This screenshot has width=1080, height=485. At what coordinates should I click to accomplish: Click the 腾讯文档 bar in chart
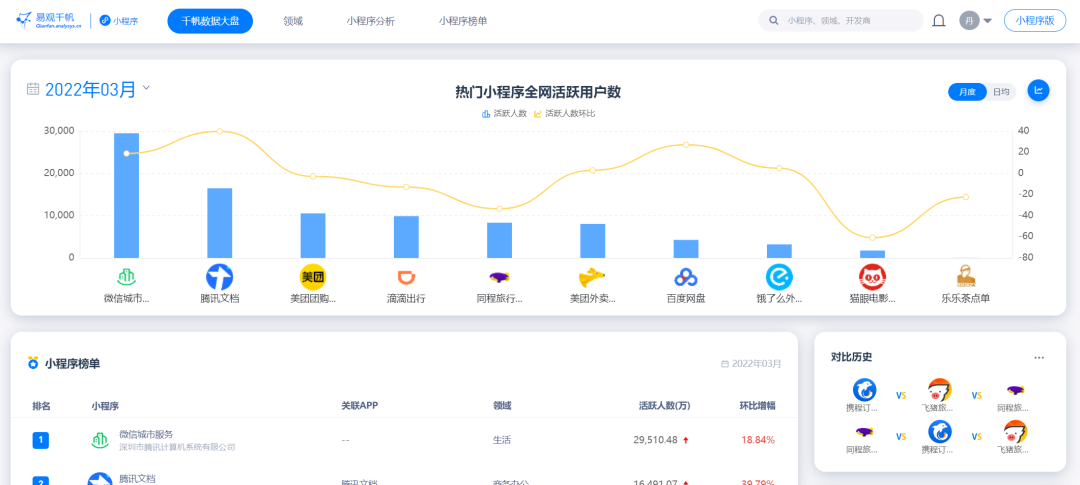219,223
